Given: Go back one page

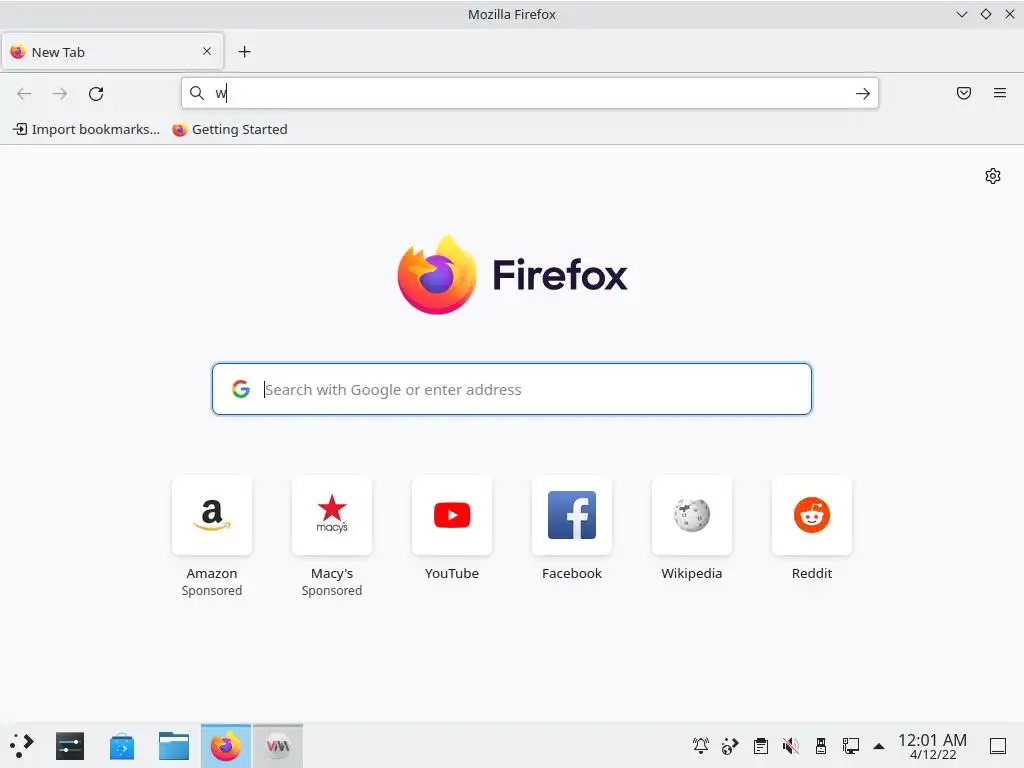Looking at the screenshot, I should pos(24,93).
